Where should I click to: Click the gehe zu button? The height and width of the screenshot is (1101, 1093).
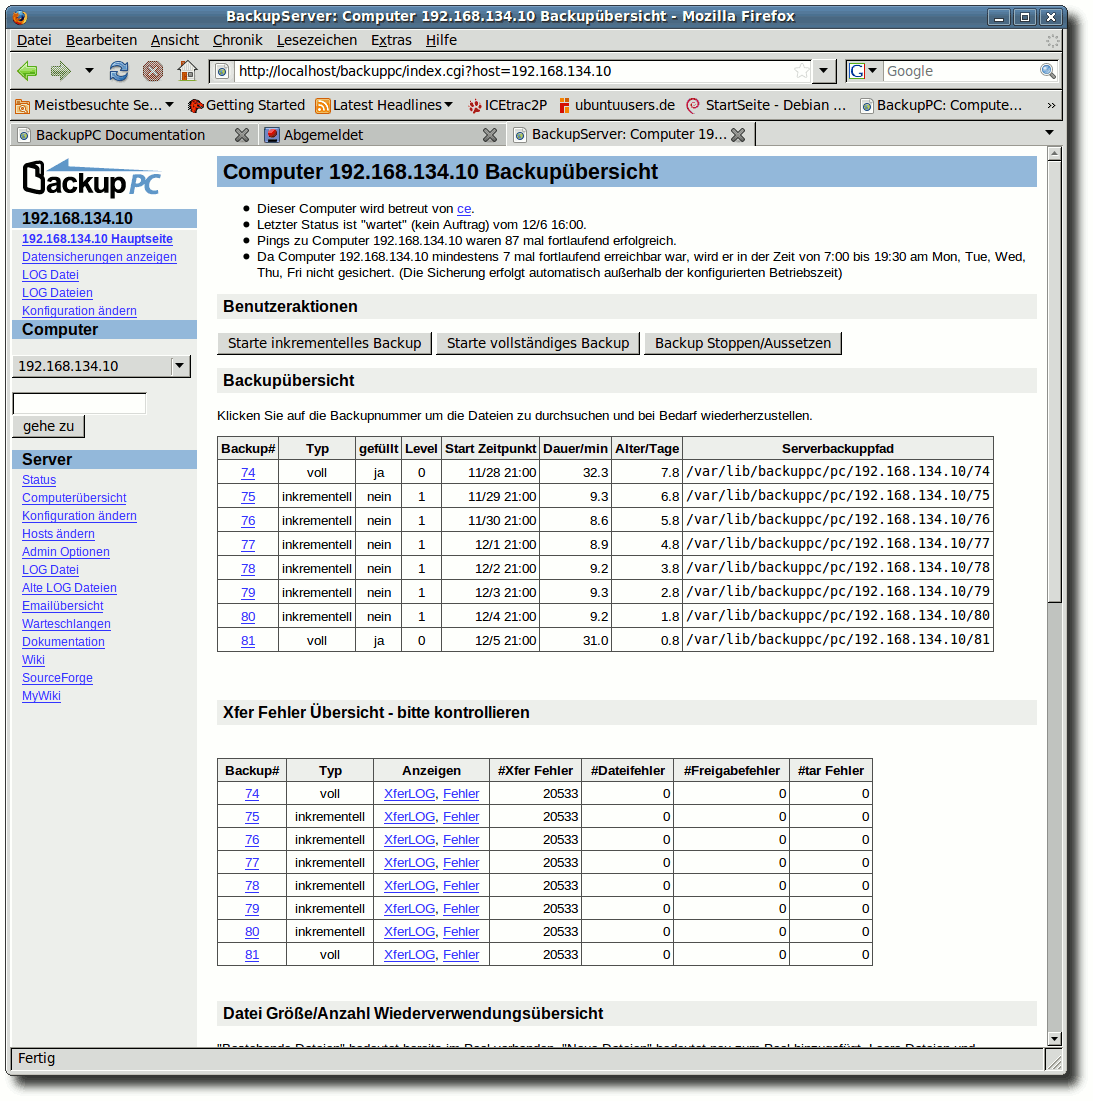click(48, 426)
